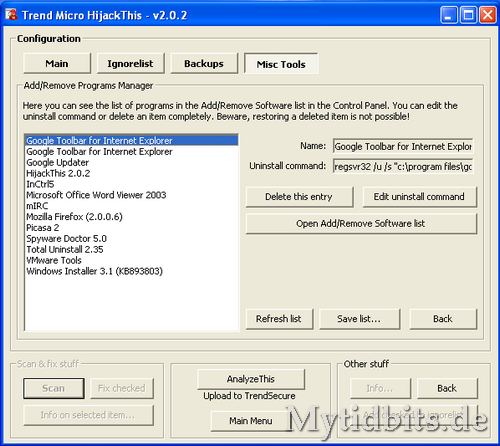Select Picasa 2 in the list
Screen dimensions: 500x446
[132, 228]
